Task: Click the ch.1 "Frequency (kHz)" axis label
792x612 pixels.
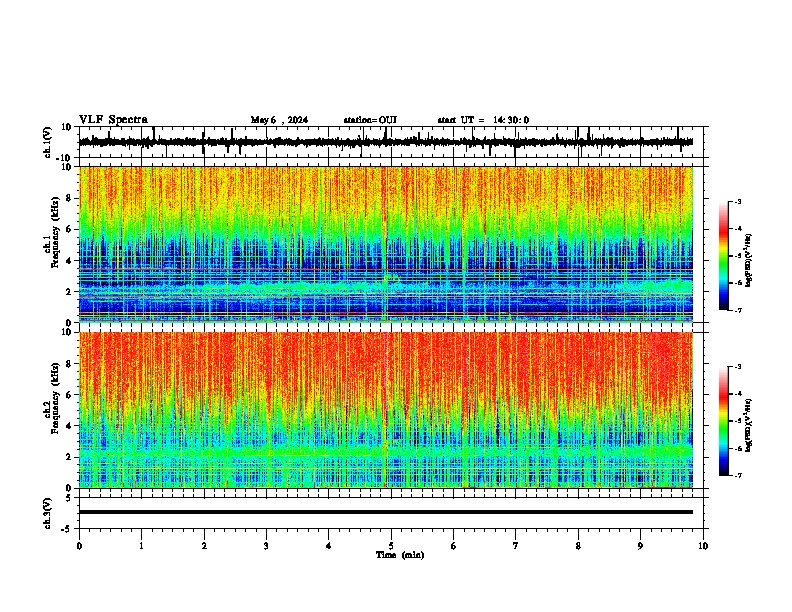Action: click(55, 232)
